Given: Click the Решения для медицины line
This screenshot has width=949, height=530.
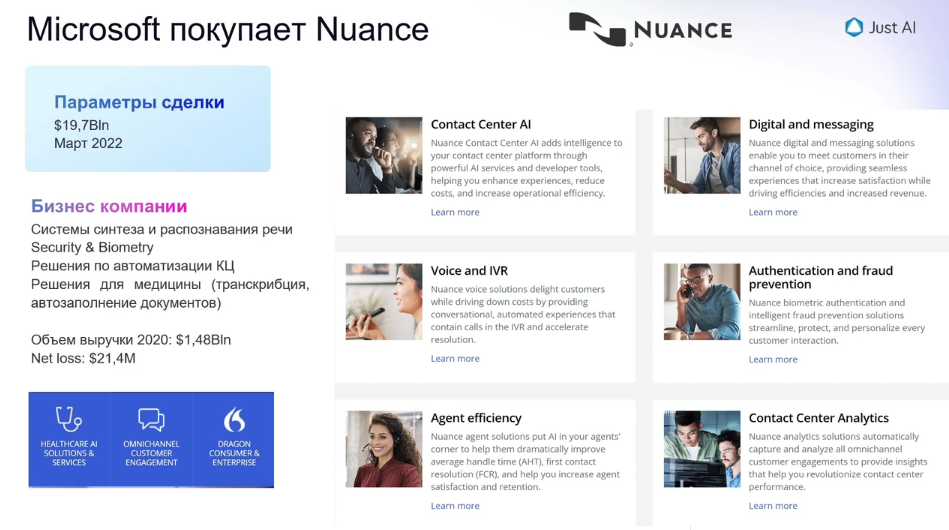Looking at the screenshot, I should click(x=170, y=293).
